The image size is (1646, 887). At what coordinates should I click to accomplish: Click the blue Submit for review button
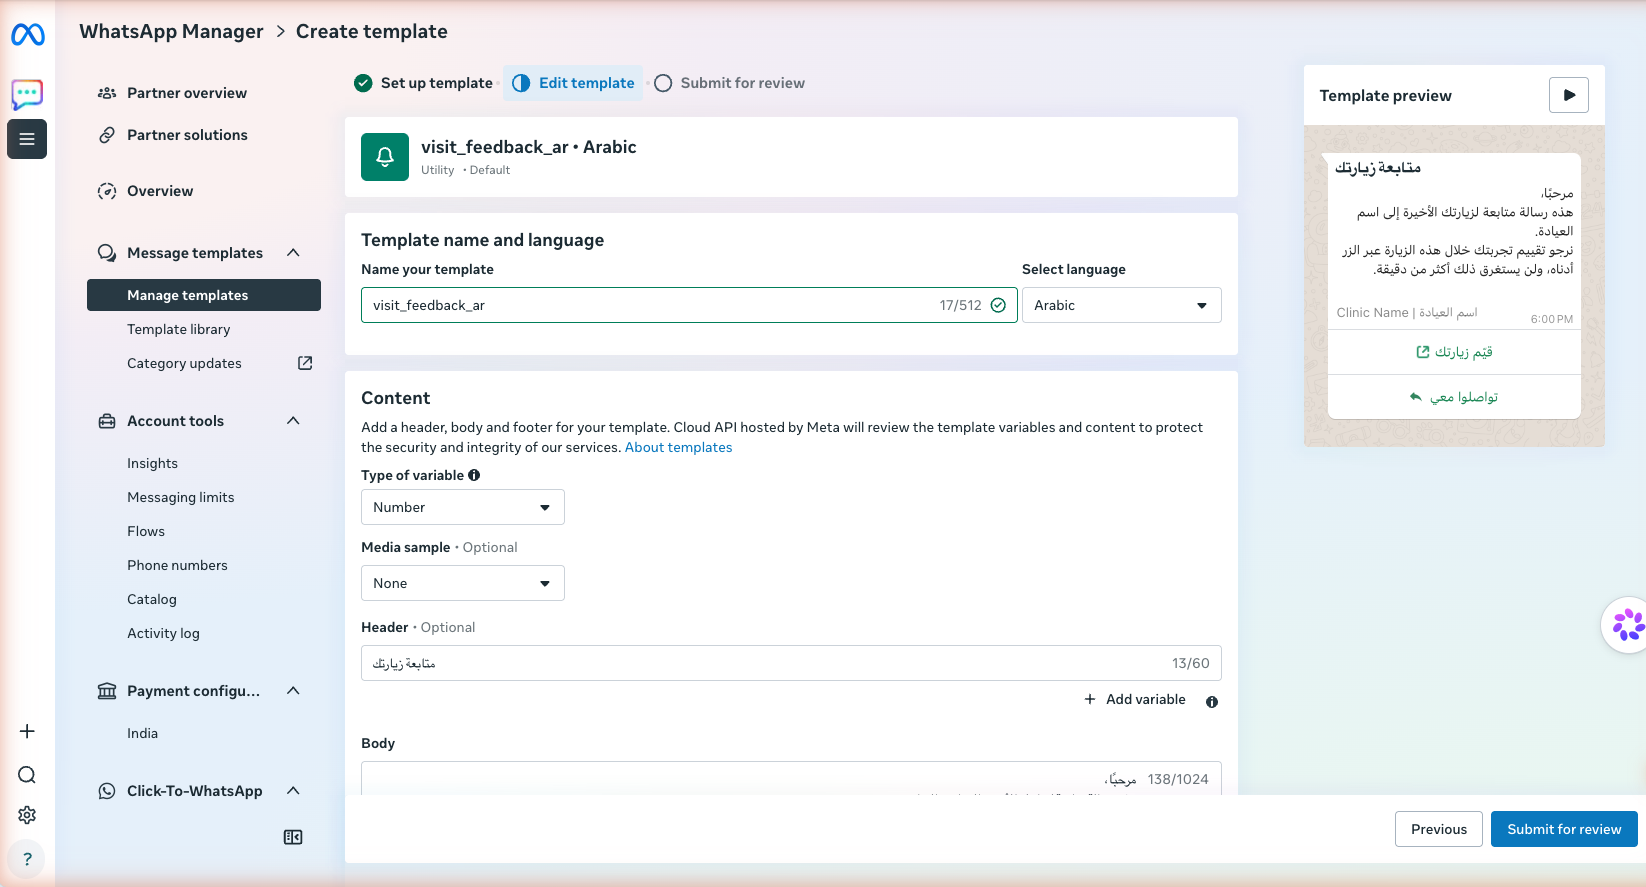click(1564, 829)
